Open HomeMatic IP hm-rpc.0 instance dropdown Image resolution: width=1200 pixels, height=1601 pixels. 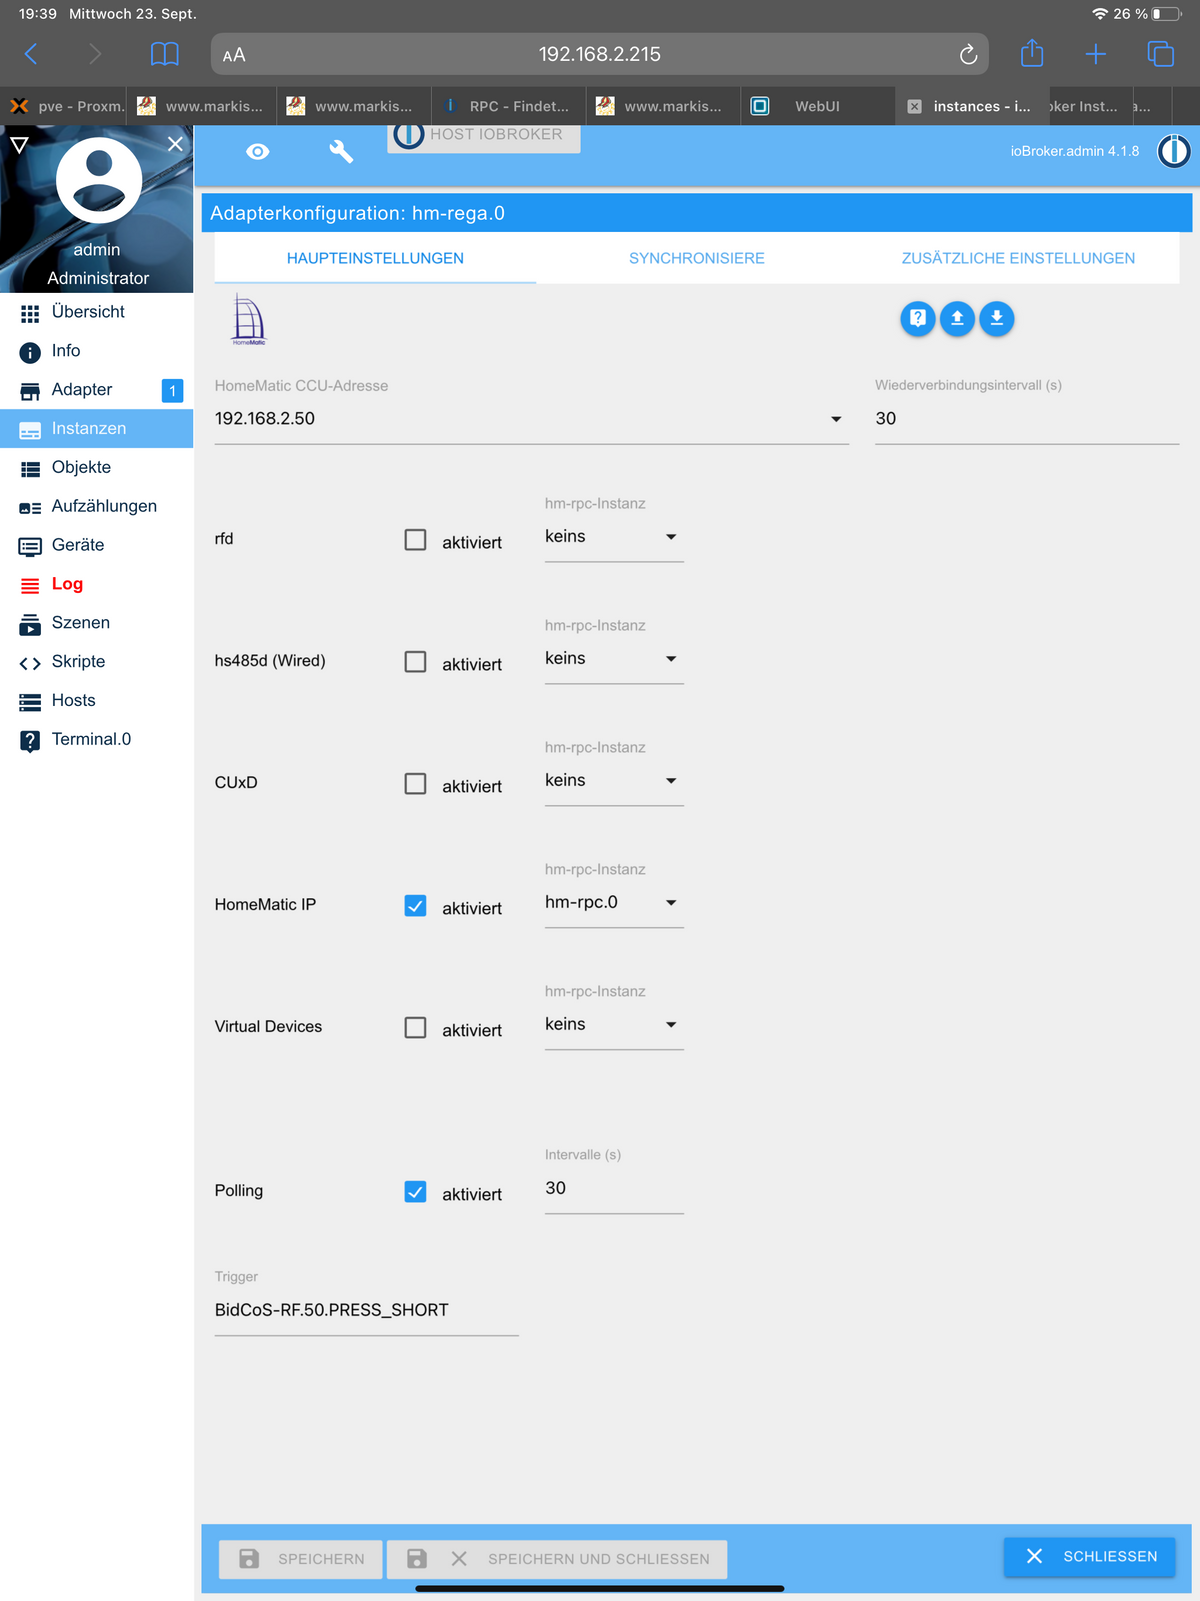click(x=614, y=903)
